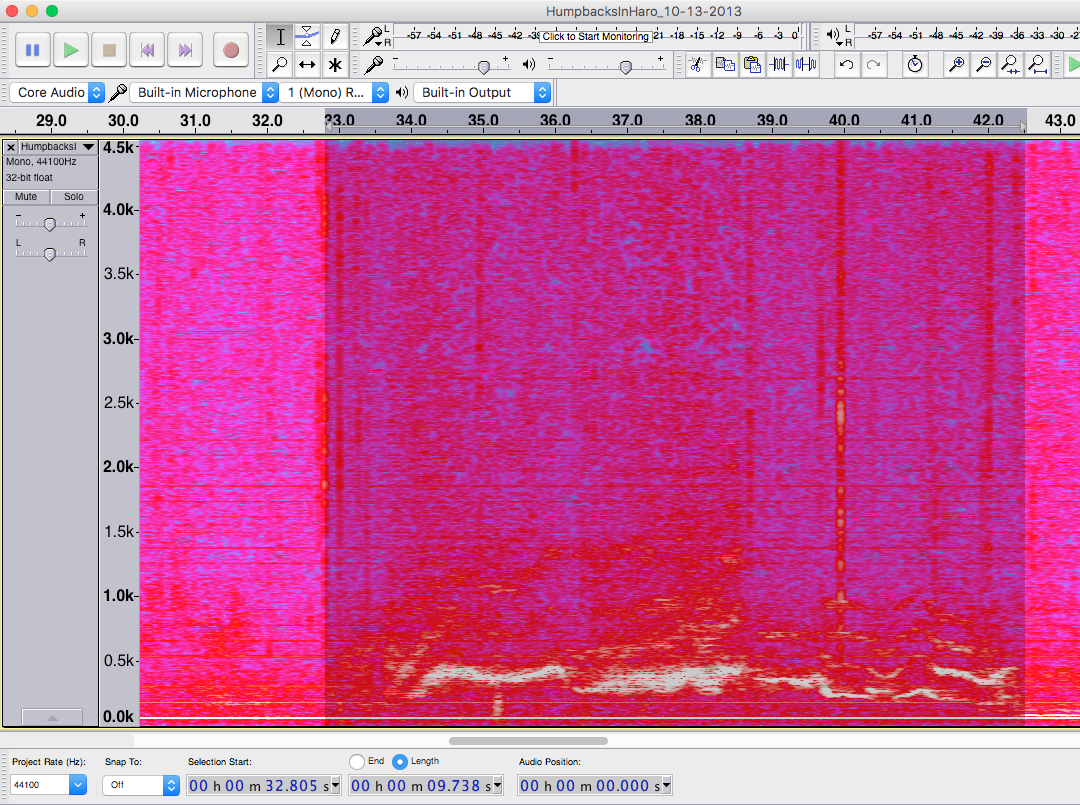Toggle Solo on the Humpbacks track
This screenshot has height=805, width=1080.
click(x=74, y=197)
